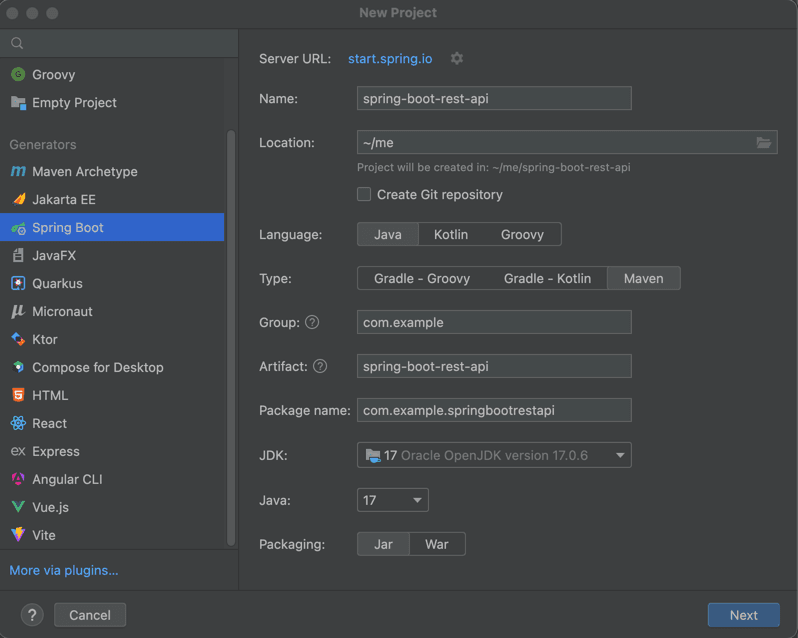Browse for Location with folder icon

point(763,142)
